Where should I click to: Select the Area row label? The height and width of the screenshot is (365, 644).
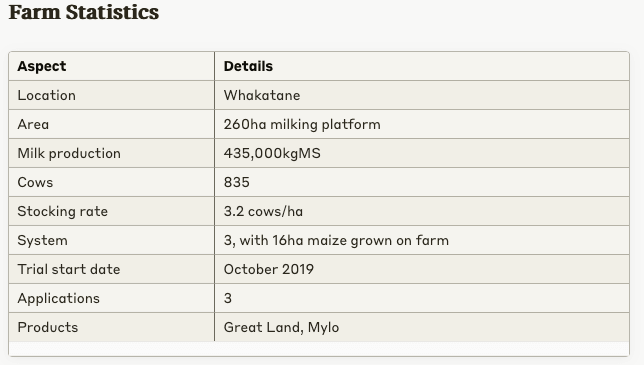click(x=33, y=124)
